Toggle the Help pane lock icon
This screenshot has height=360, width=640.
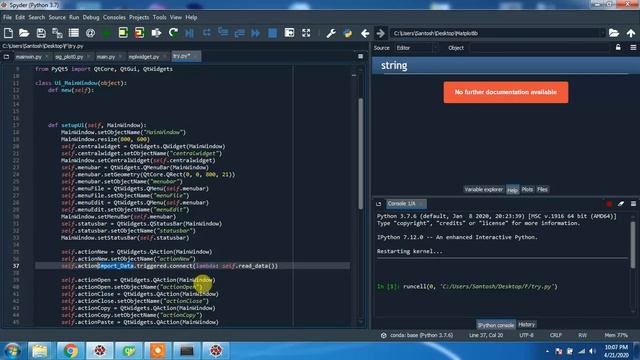[618, 48]
